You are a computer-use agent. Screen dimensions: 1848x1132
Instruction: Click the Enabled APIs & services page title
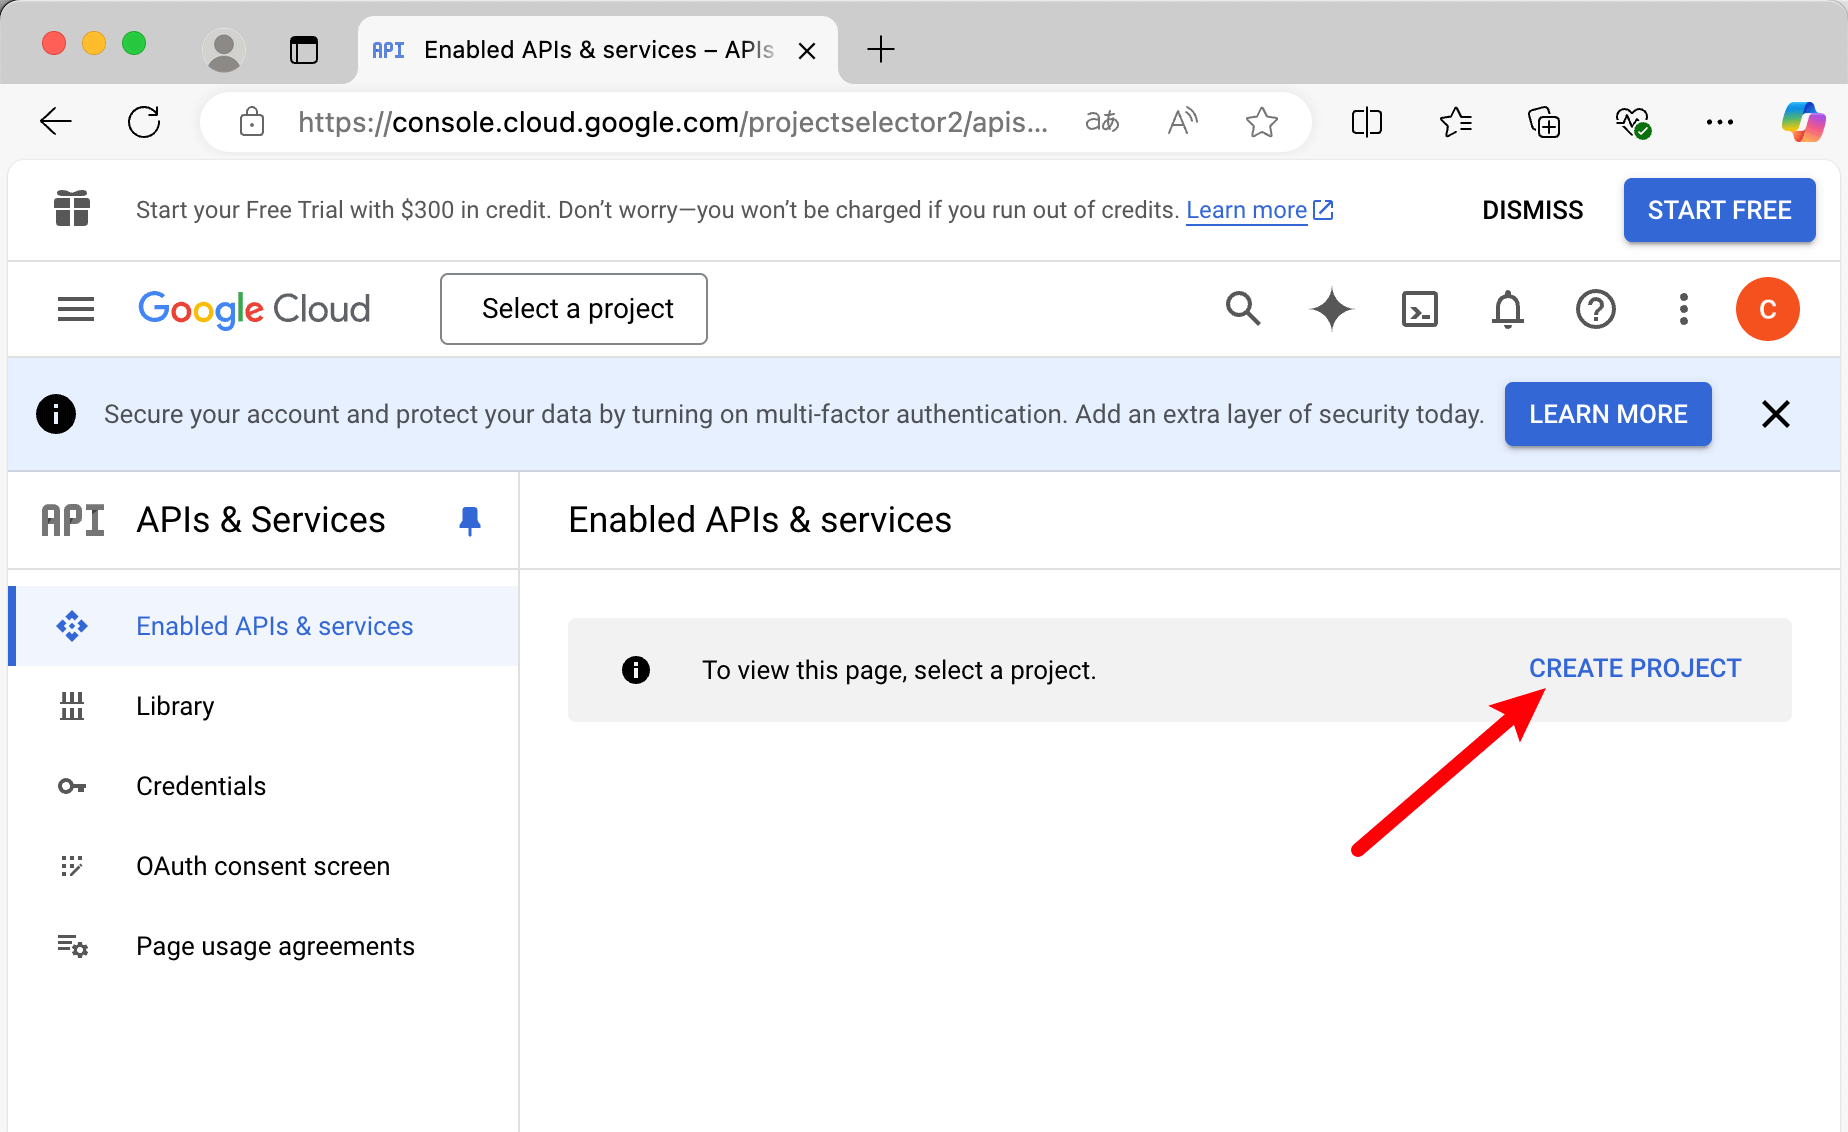pyautogui.click(x=760, y=520)
